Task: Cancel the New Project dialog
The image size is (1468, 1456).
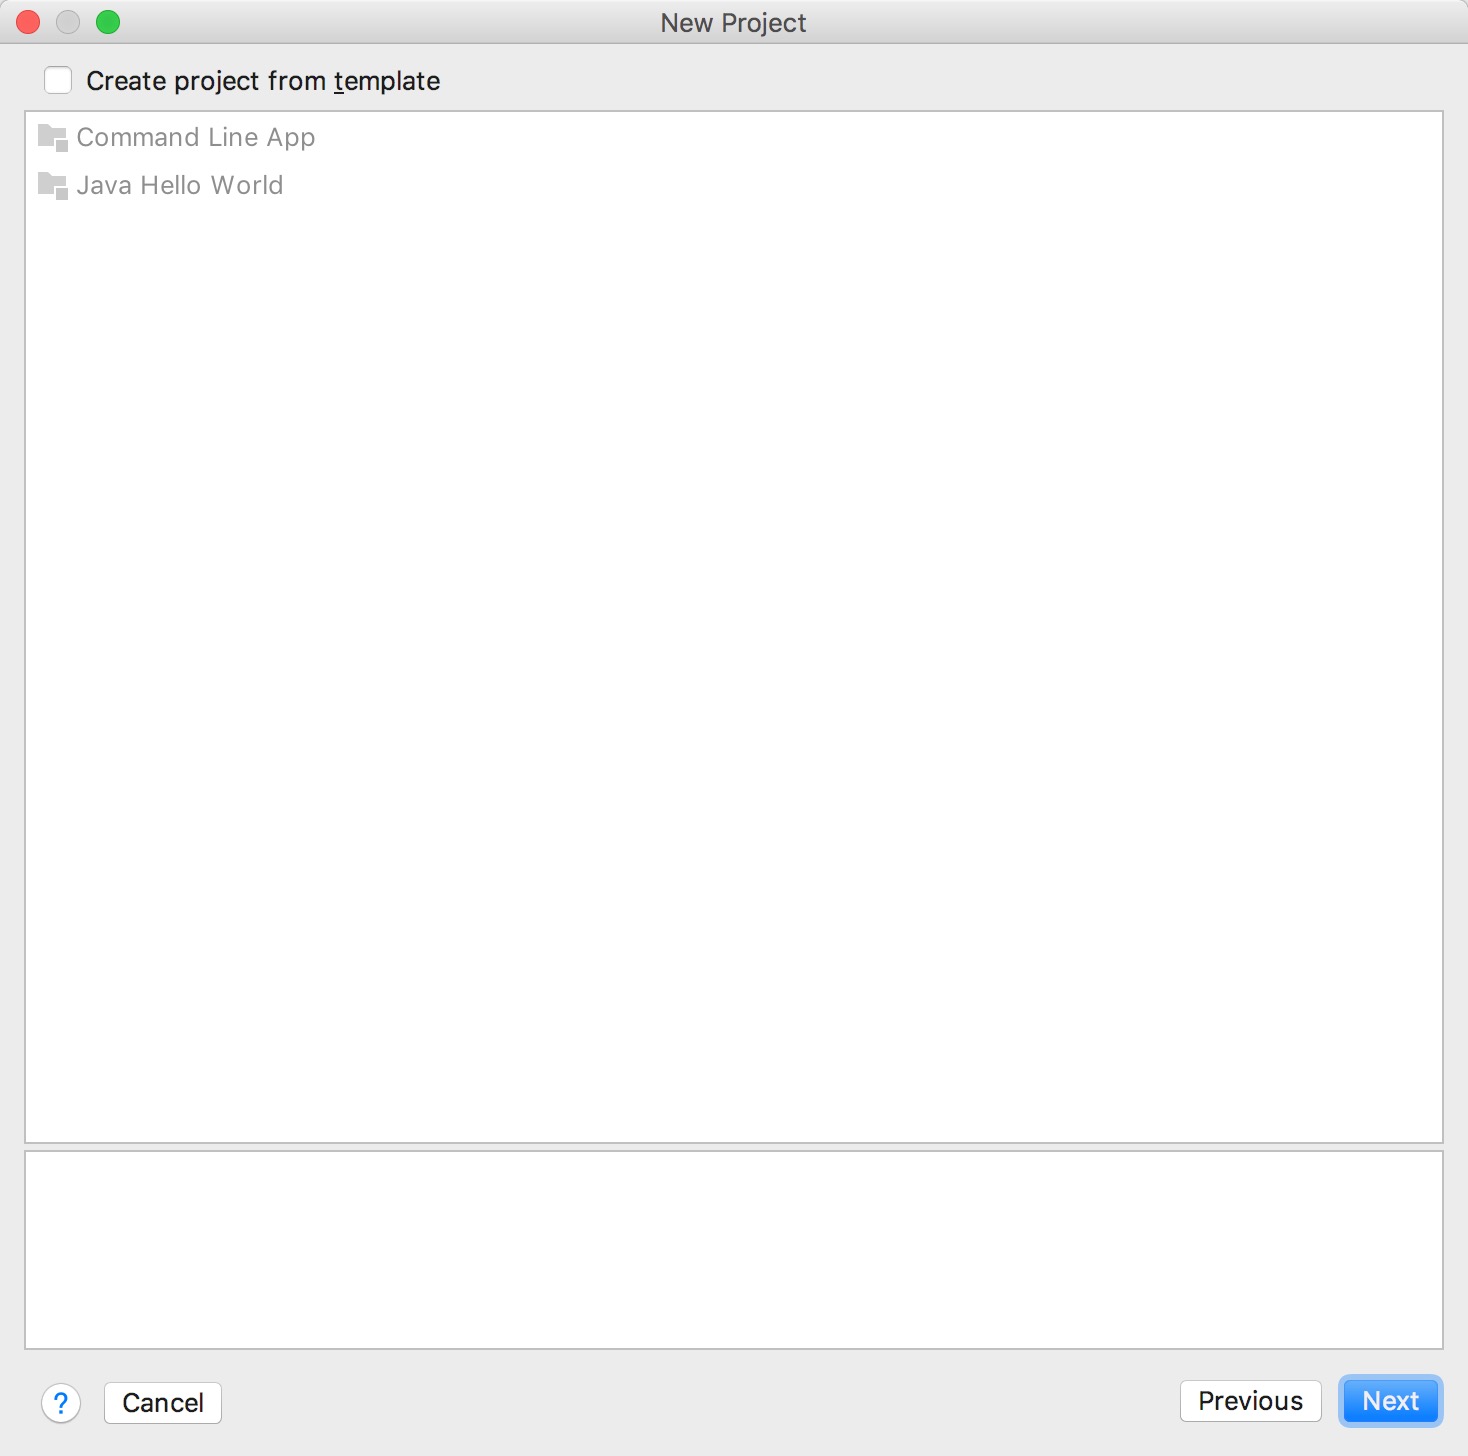Action: 163,1403
